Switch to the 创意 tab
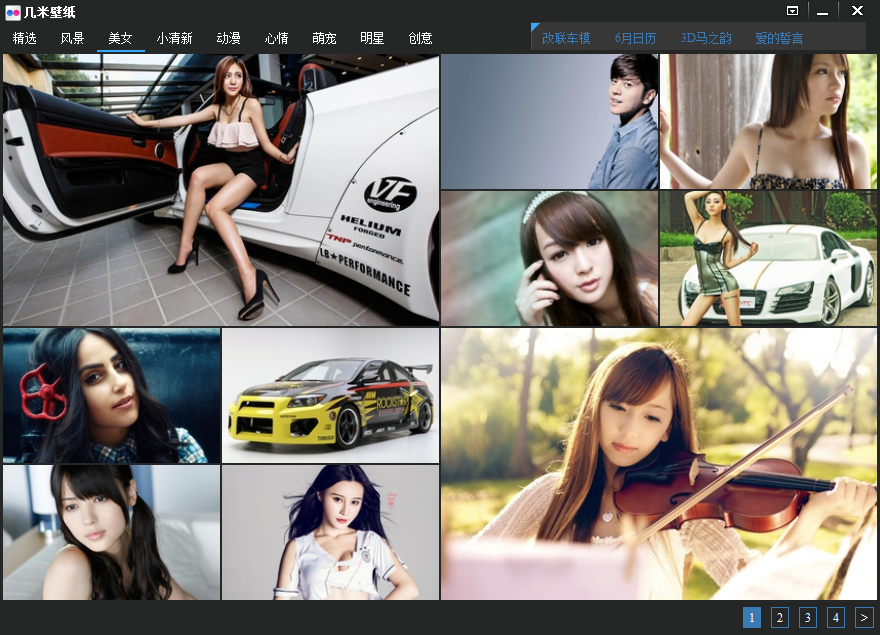Screen dimensions: 880x635 click(x=420, y=38)
